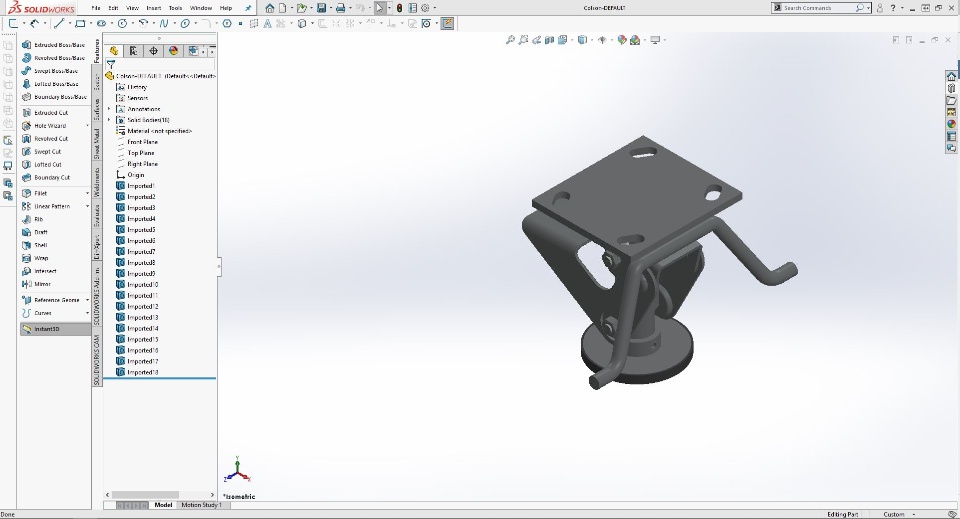Expand the Solid Bodies(18) tree node
The image size is (960, 519).
point(110,120)
